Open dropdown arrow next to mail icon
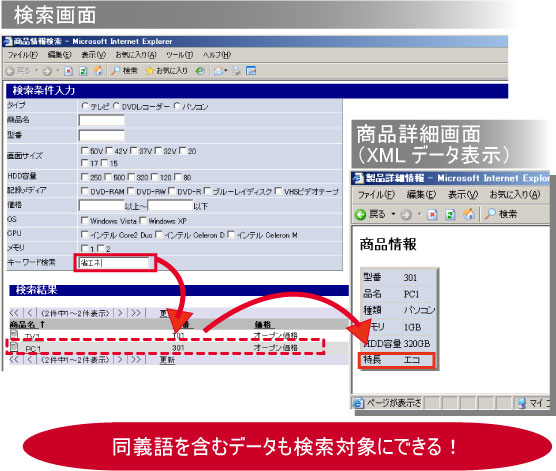This screenshot has height=471, width=556. pos(226,71)
